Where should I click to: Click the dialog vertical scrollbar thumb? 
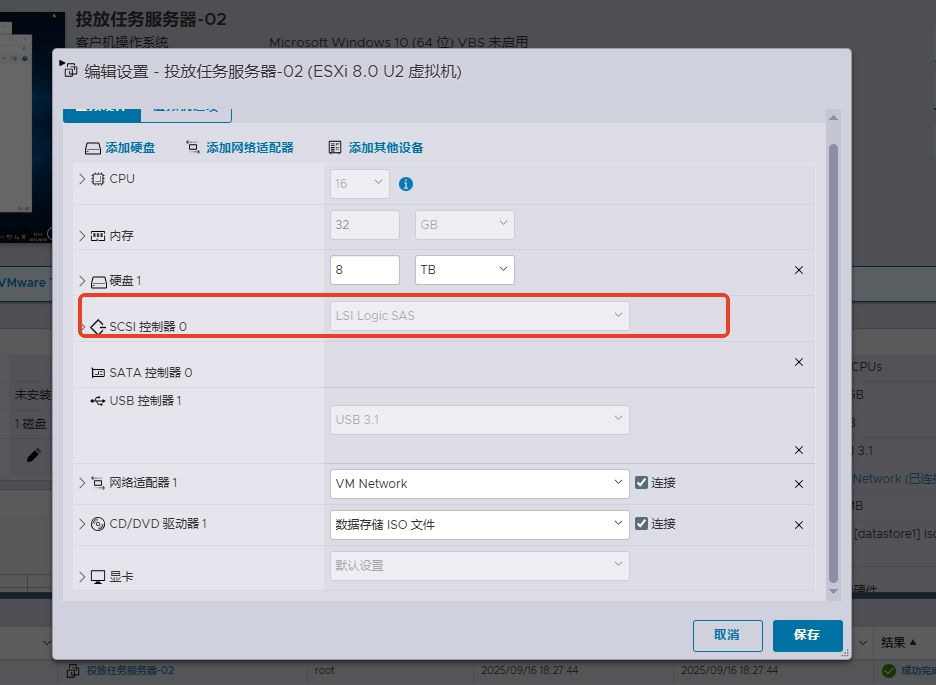click(833, 363)
